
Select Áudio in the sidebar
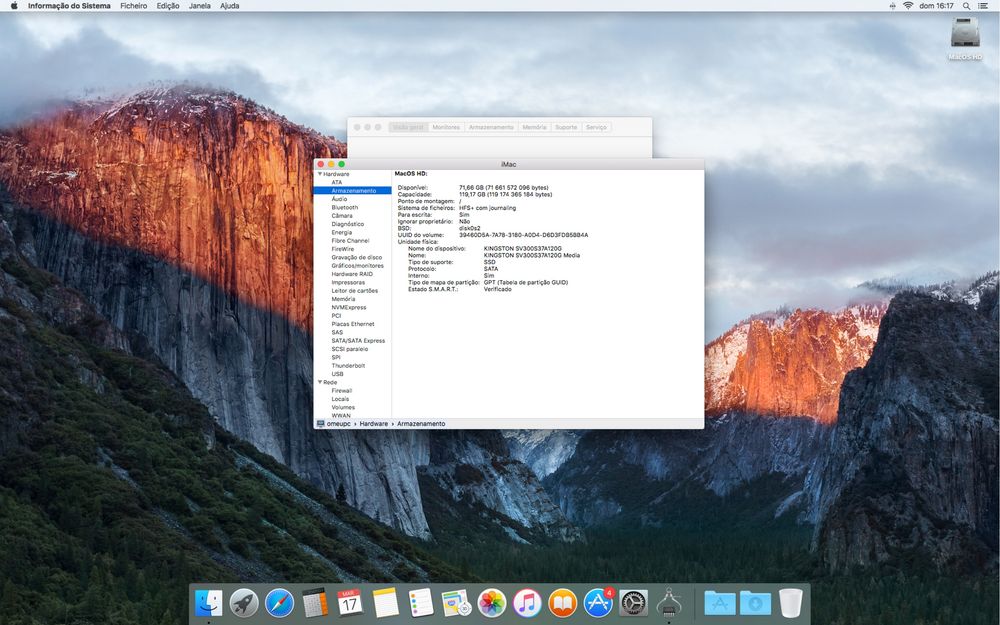[339, 199]
